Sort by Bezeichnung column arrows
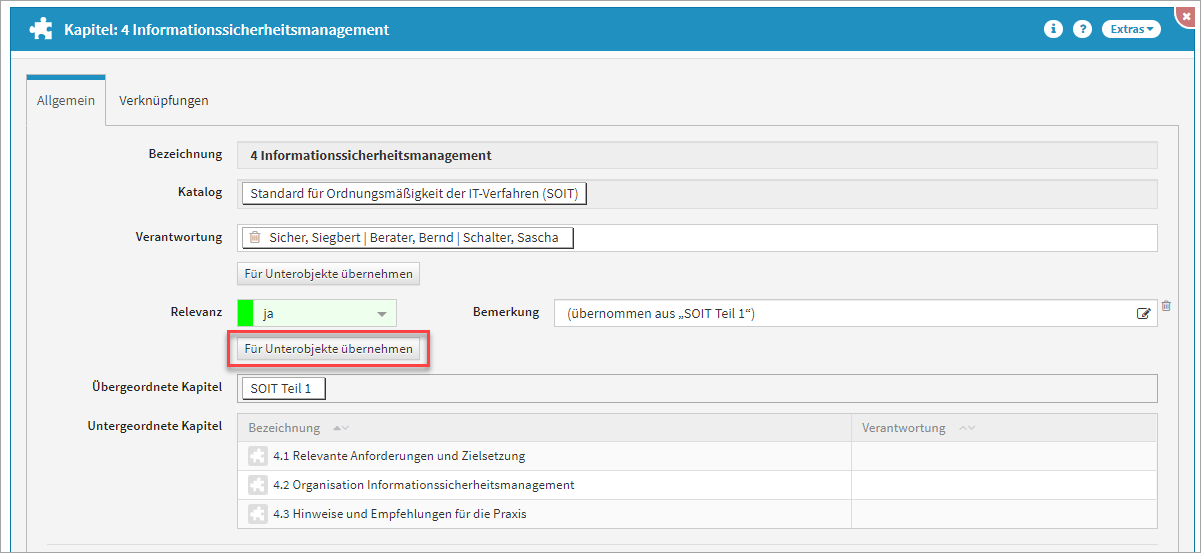1201x553 pixels. click(341, 428)
